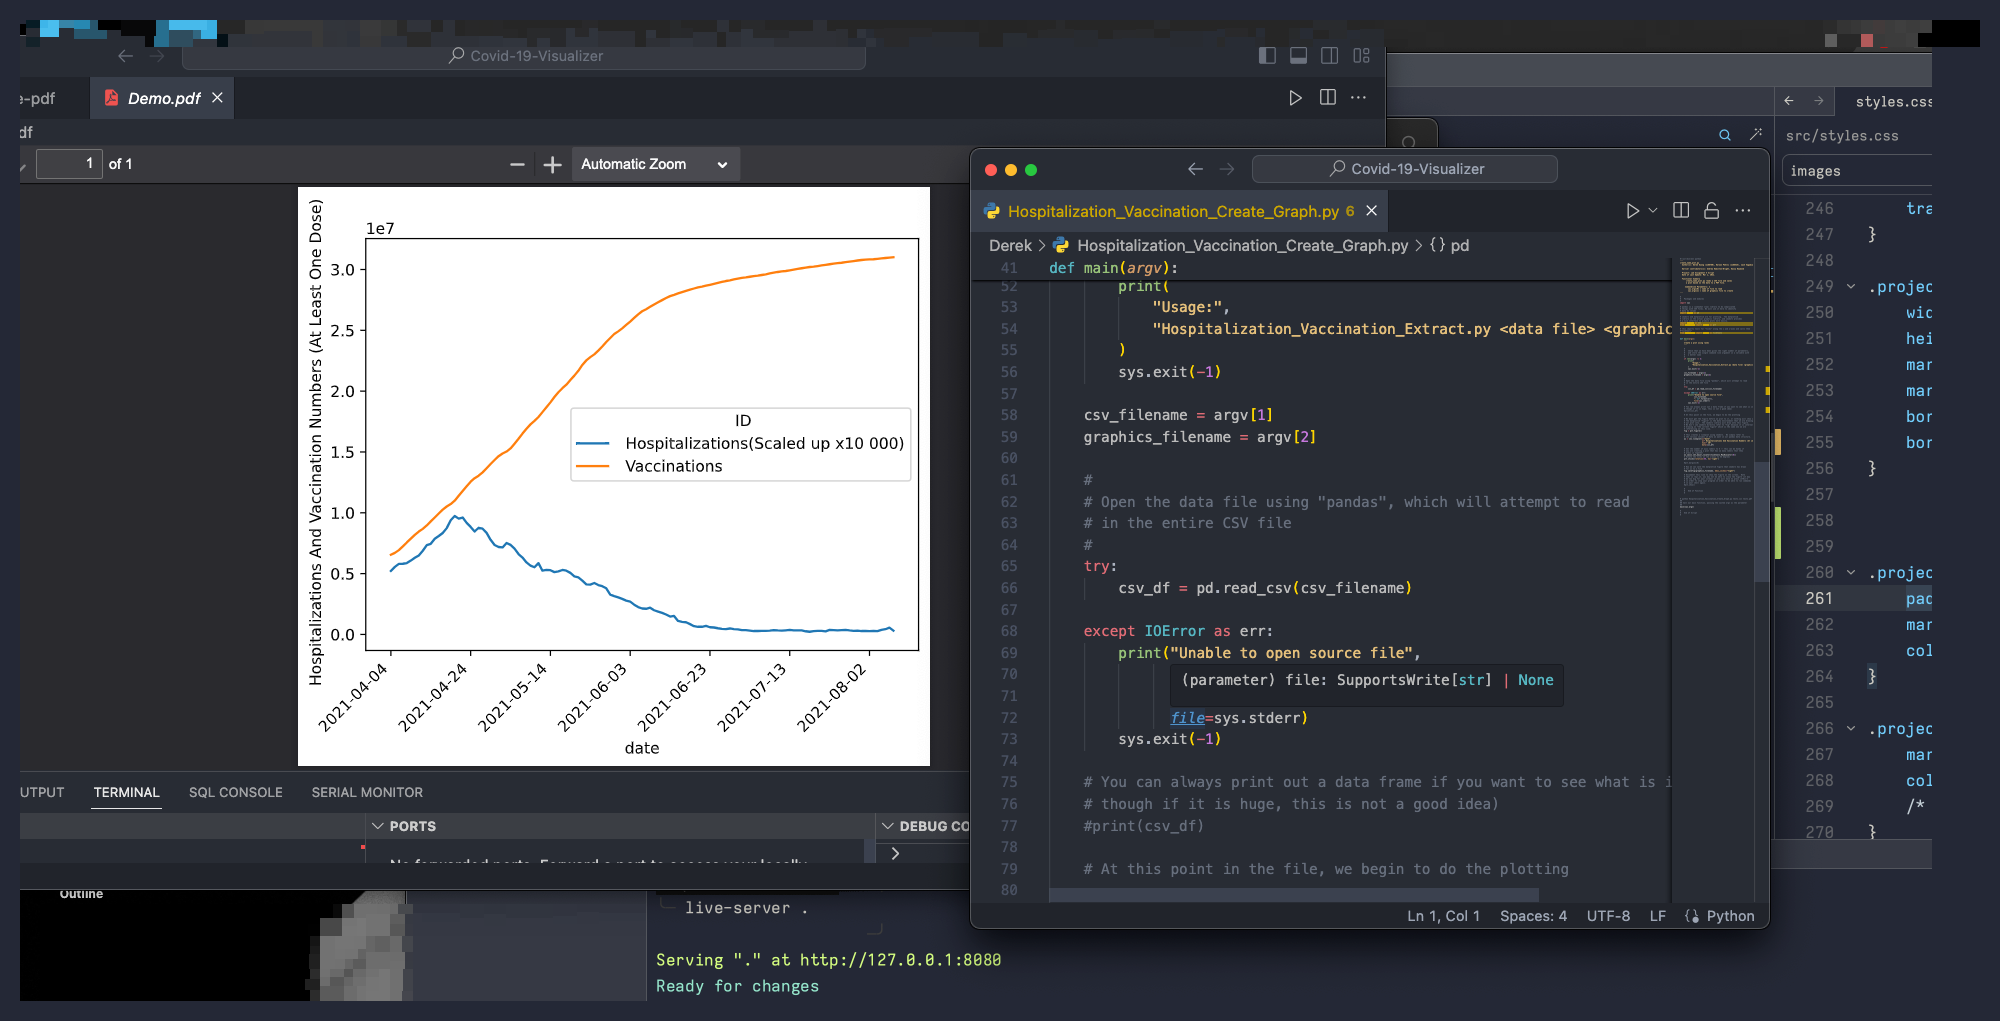Switch to TERMINAL panel tab
The image size is (2000, 1021).
click(x=126, y=792)
